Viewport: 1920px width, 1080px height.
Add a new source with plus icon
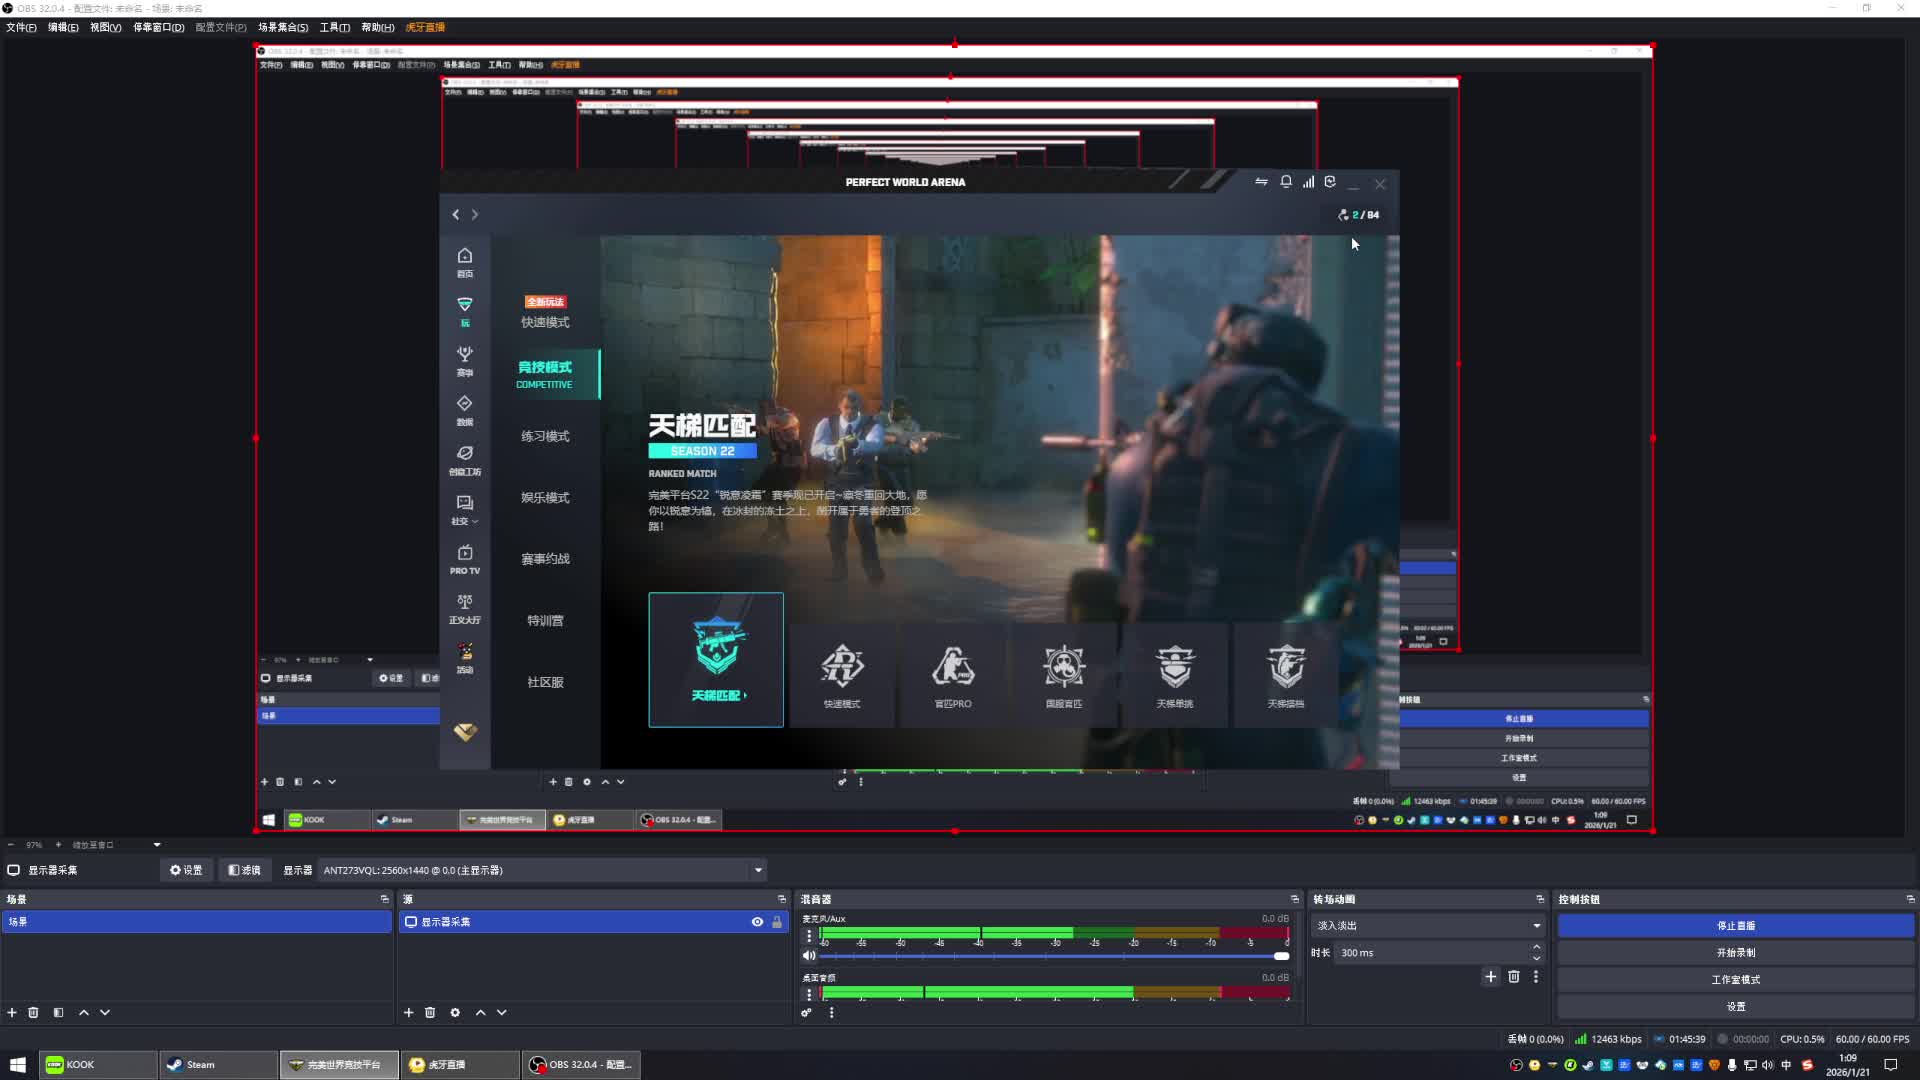pos(408,1012)
